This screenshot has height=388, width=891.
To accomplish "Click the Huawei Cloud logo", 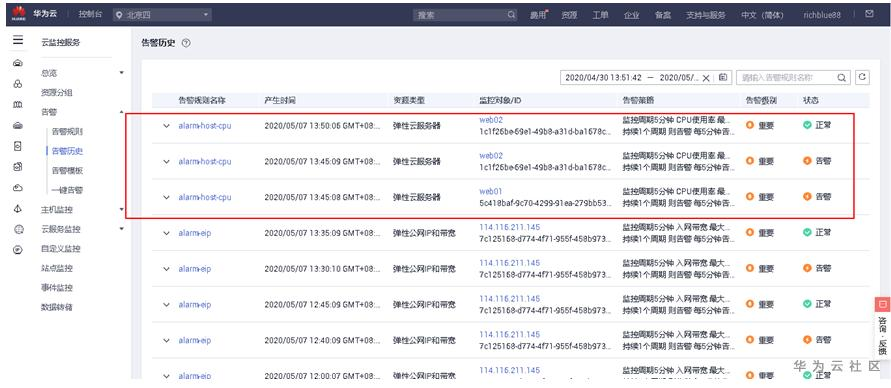I will (20, 14).
